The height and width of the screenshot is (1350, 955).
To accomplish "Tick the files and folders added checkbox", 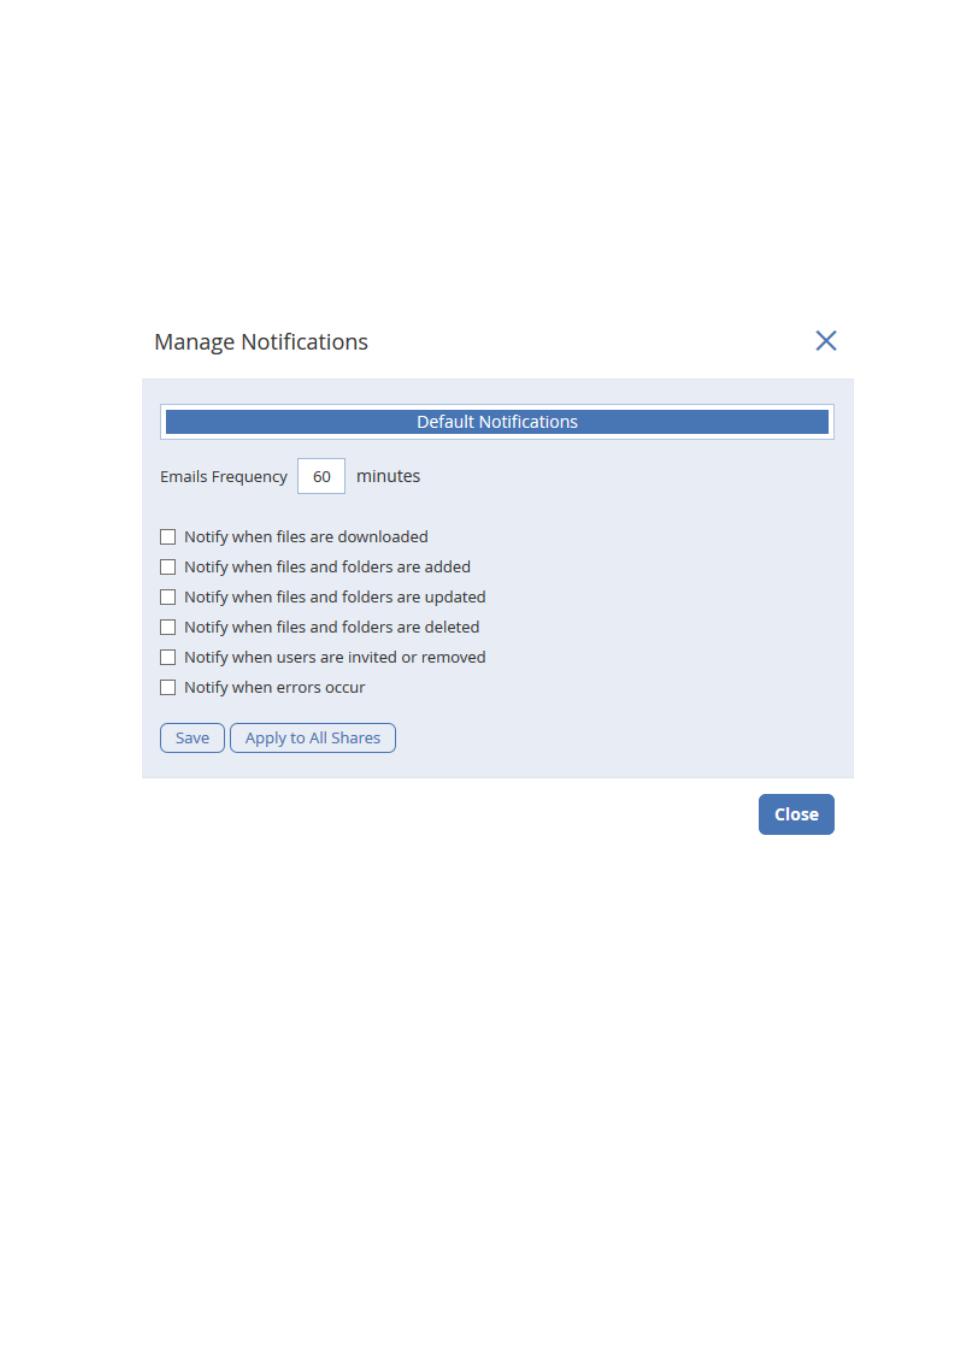I will [168, 567].
